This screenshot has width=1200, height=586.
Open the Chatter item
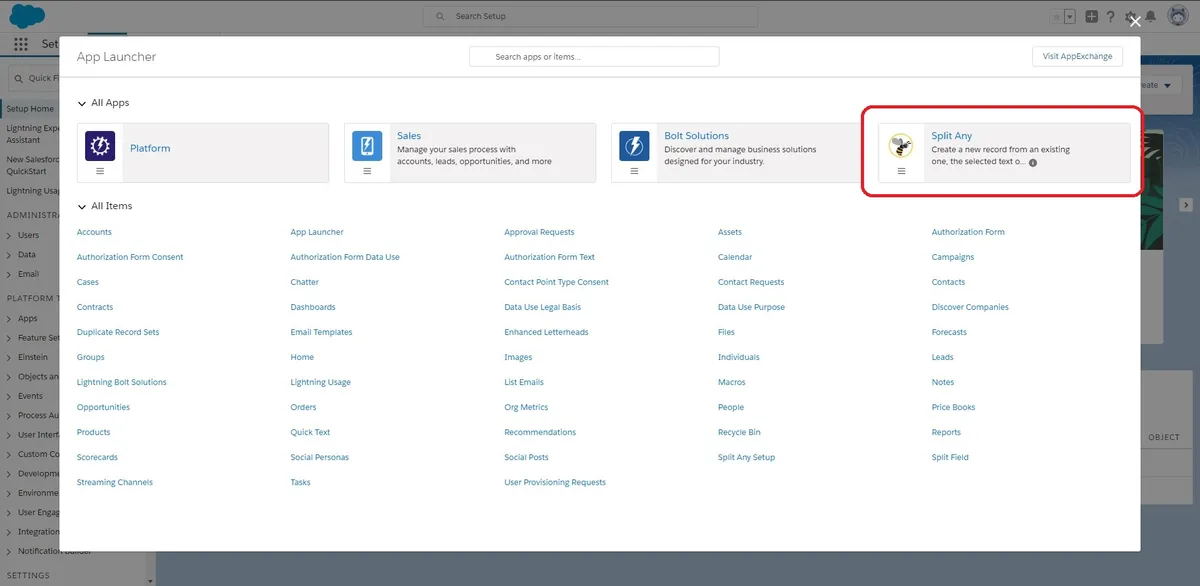[305, 282]
